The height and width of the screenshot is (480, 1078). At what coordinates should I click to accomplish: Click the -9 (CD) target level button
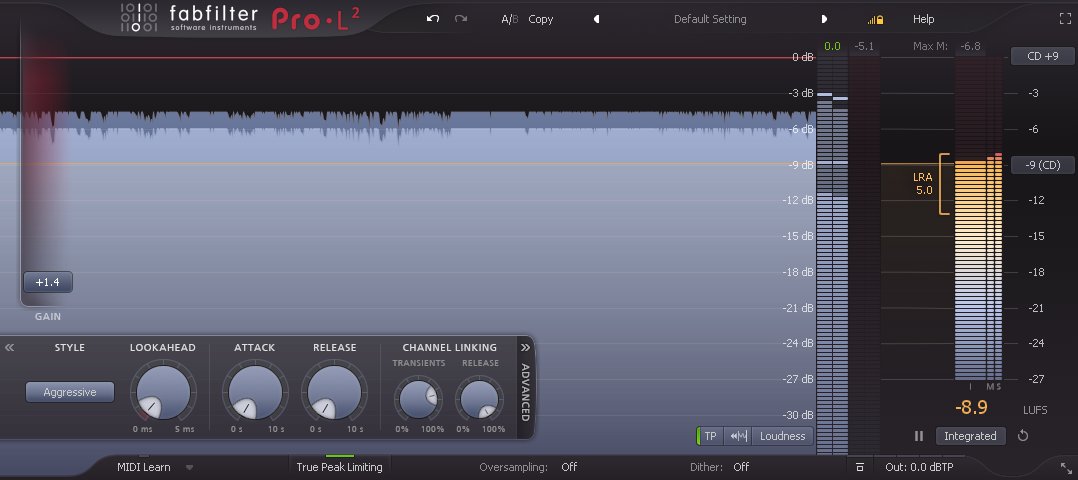tap(1042, 165)
